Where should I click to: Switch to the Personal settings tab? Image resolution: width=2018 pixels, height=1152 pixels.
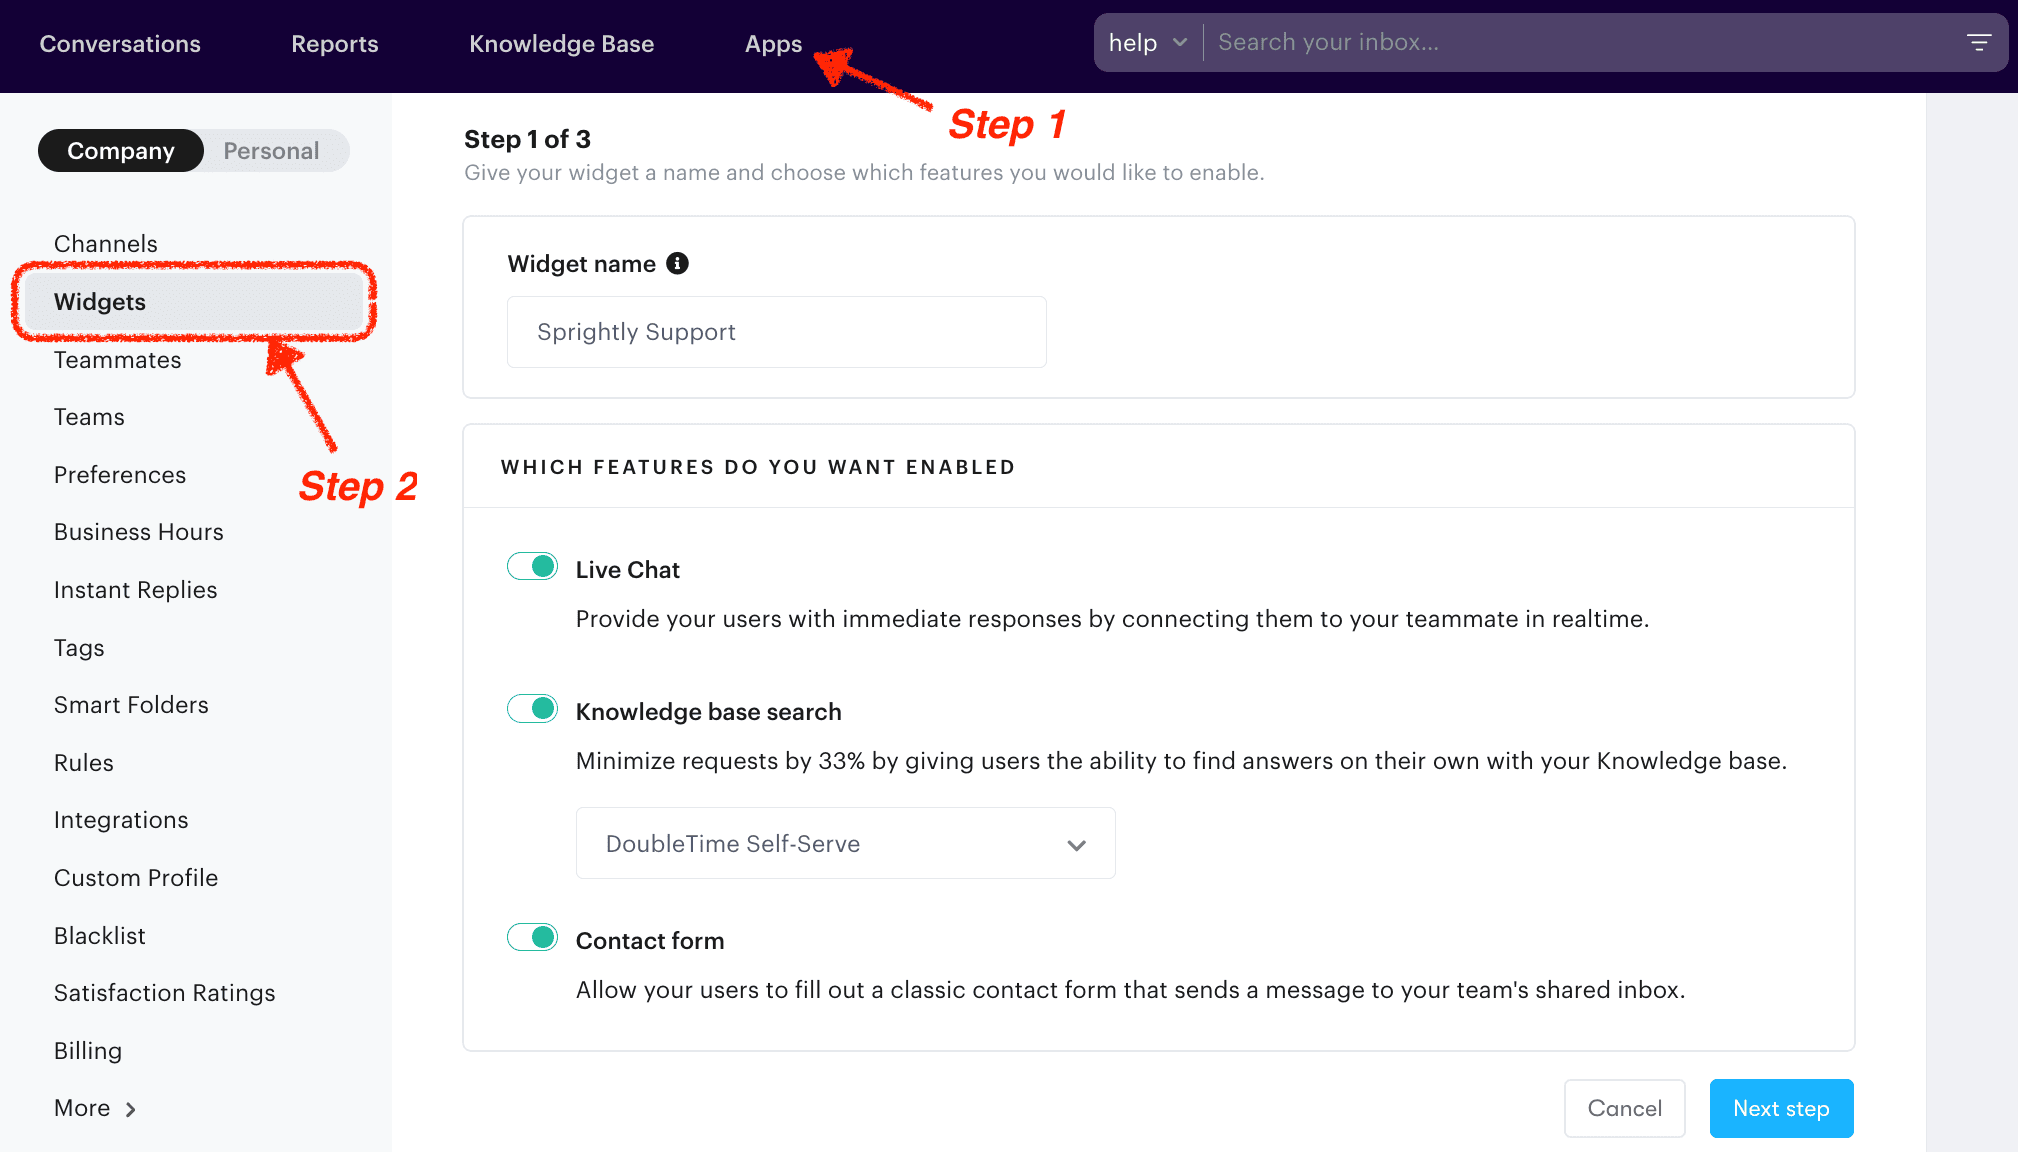coord(272,150)
